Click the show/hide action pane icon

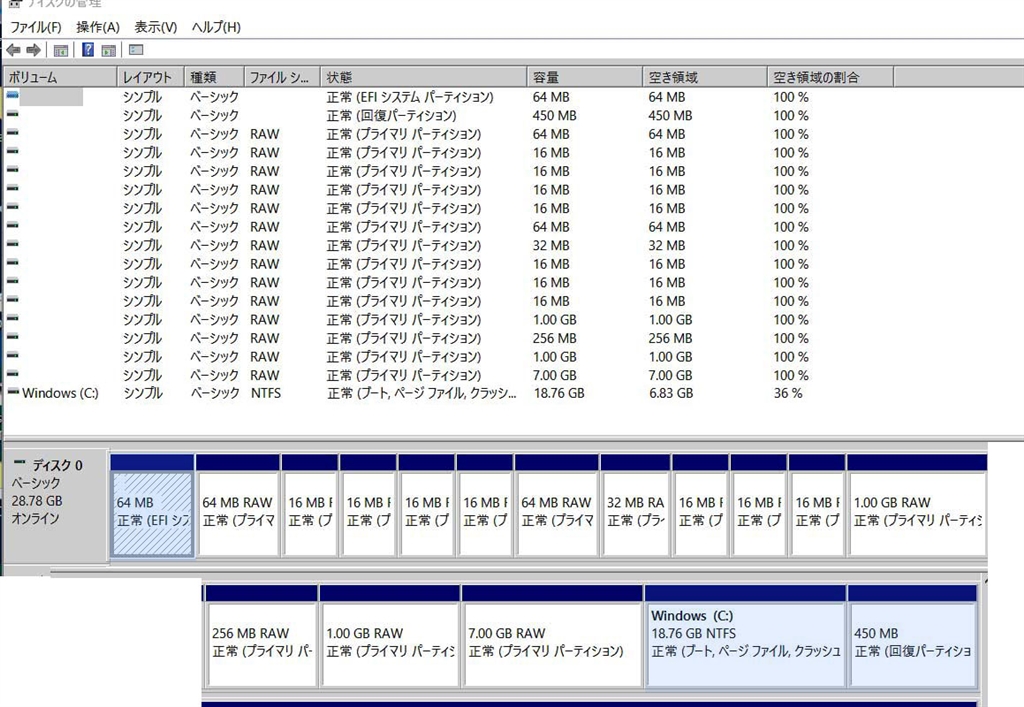tap(108, 50)
